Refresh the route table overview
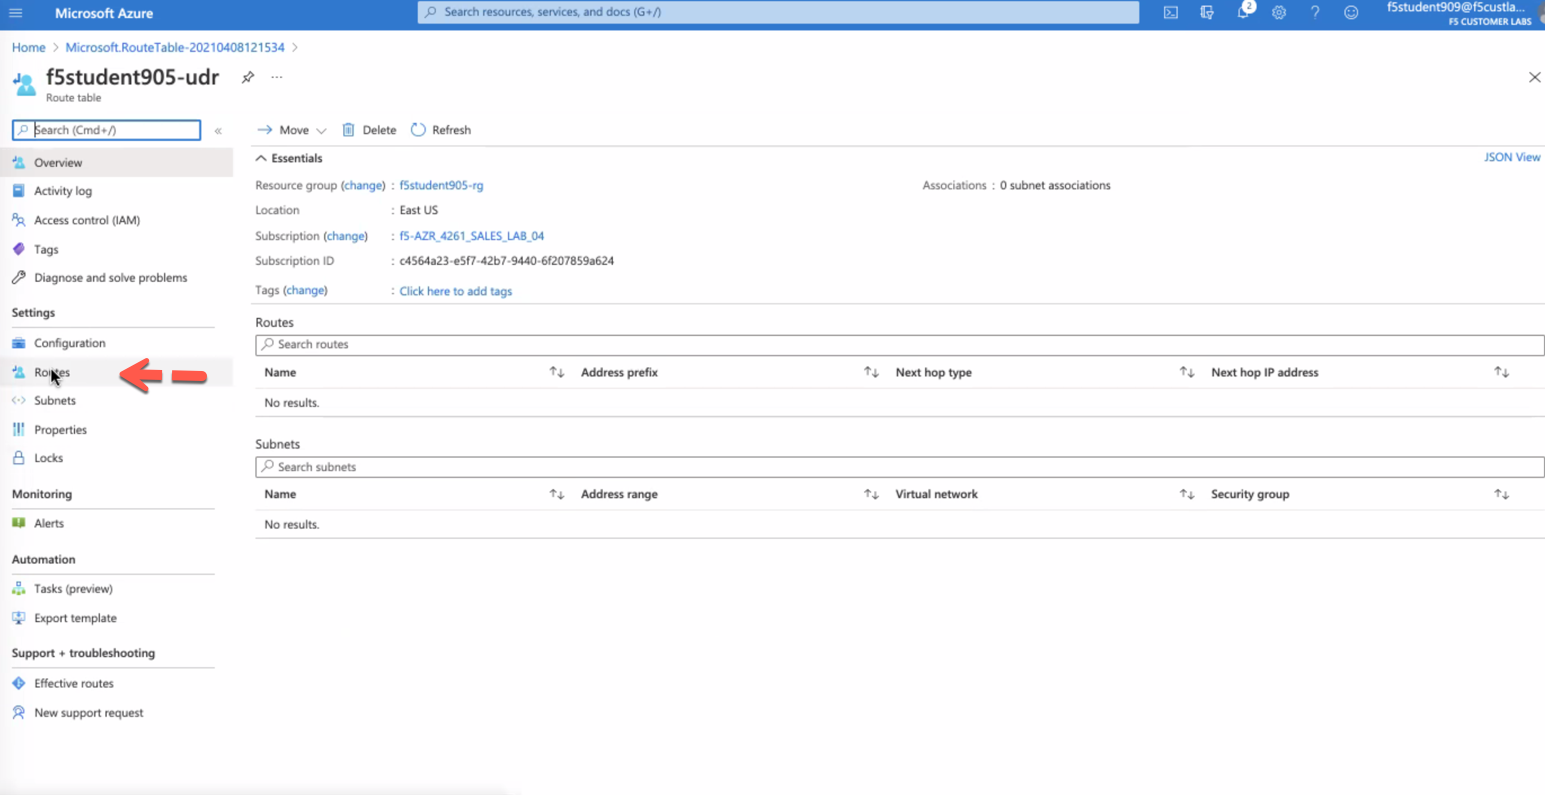 441,130
